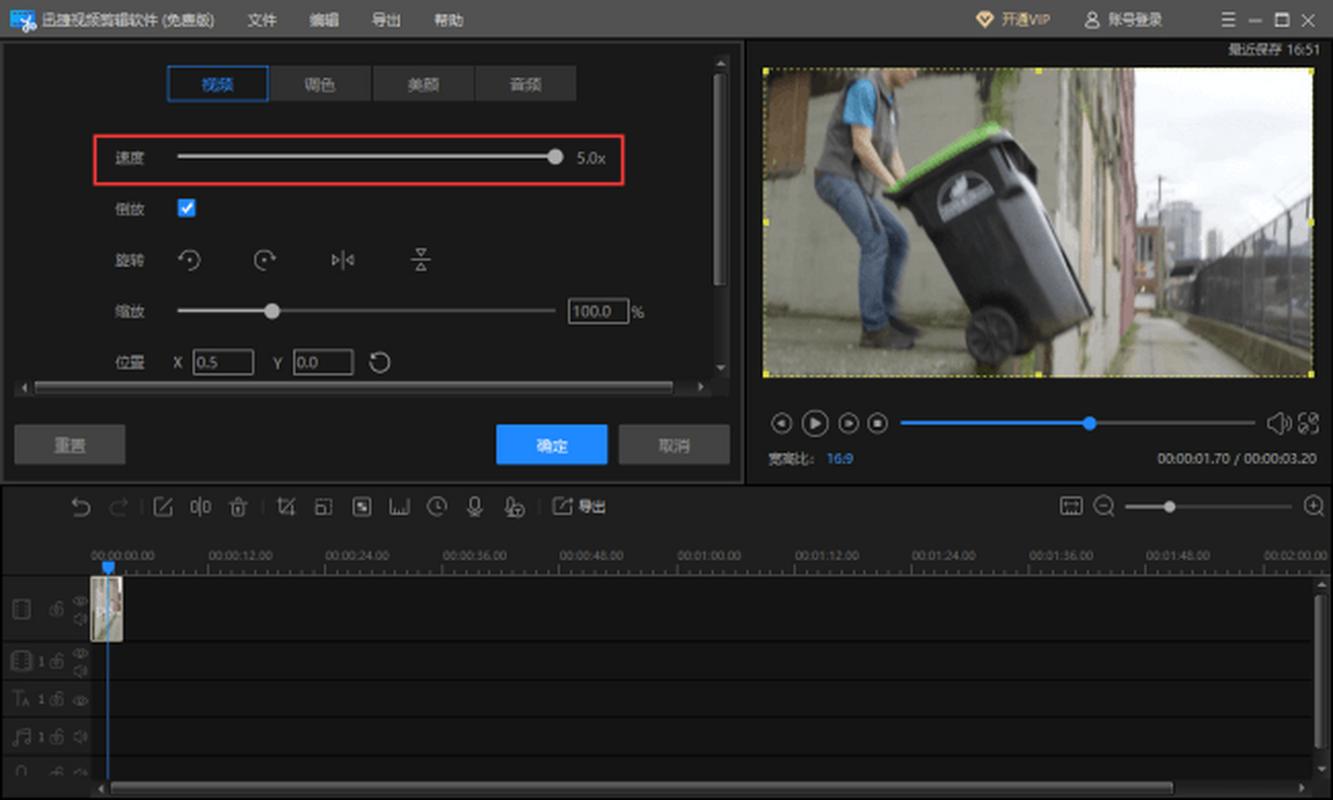Rotate video counterclockwise using the rotate-left icon

pos(189,260)
